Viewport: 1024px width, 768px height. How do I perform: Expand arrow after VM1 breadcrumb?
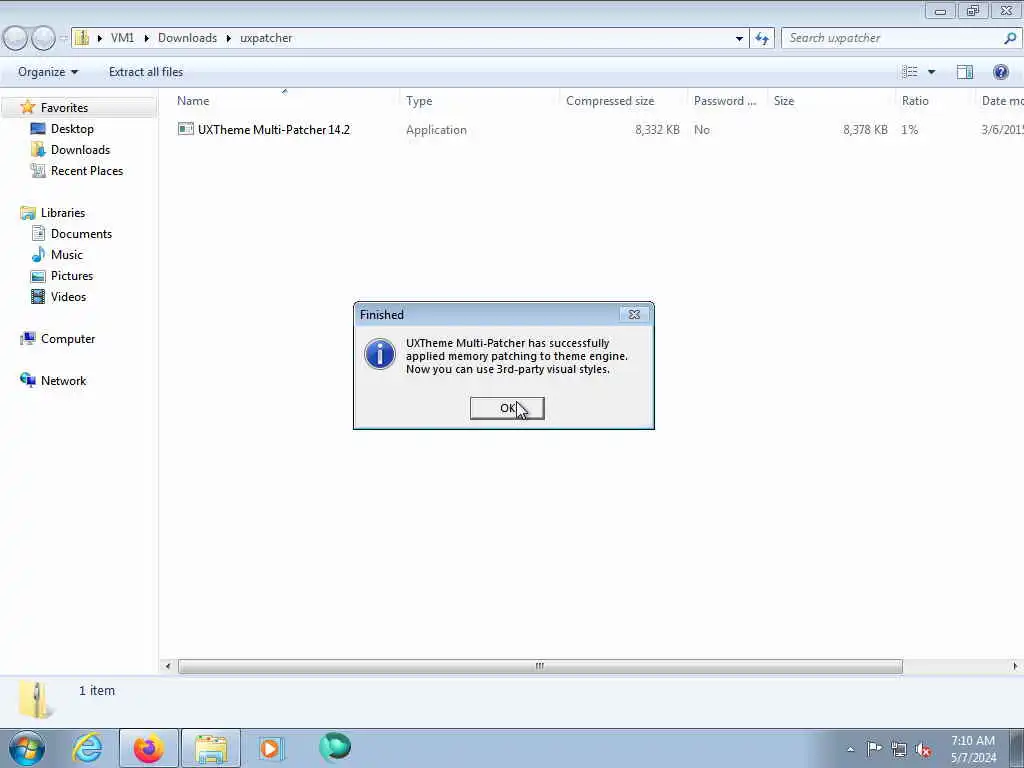146,38
